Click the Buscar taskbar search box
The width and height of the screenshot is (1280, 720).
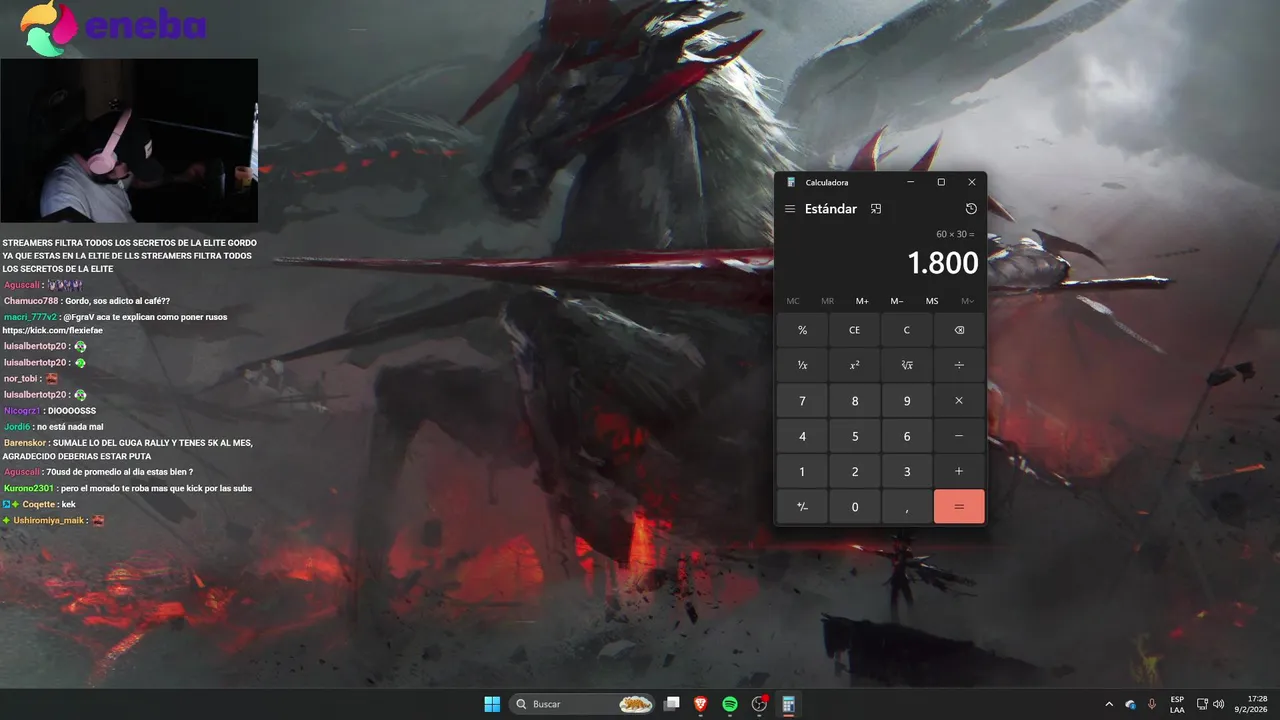coord(583,704)
